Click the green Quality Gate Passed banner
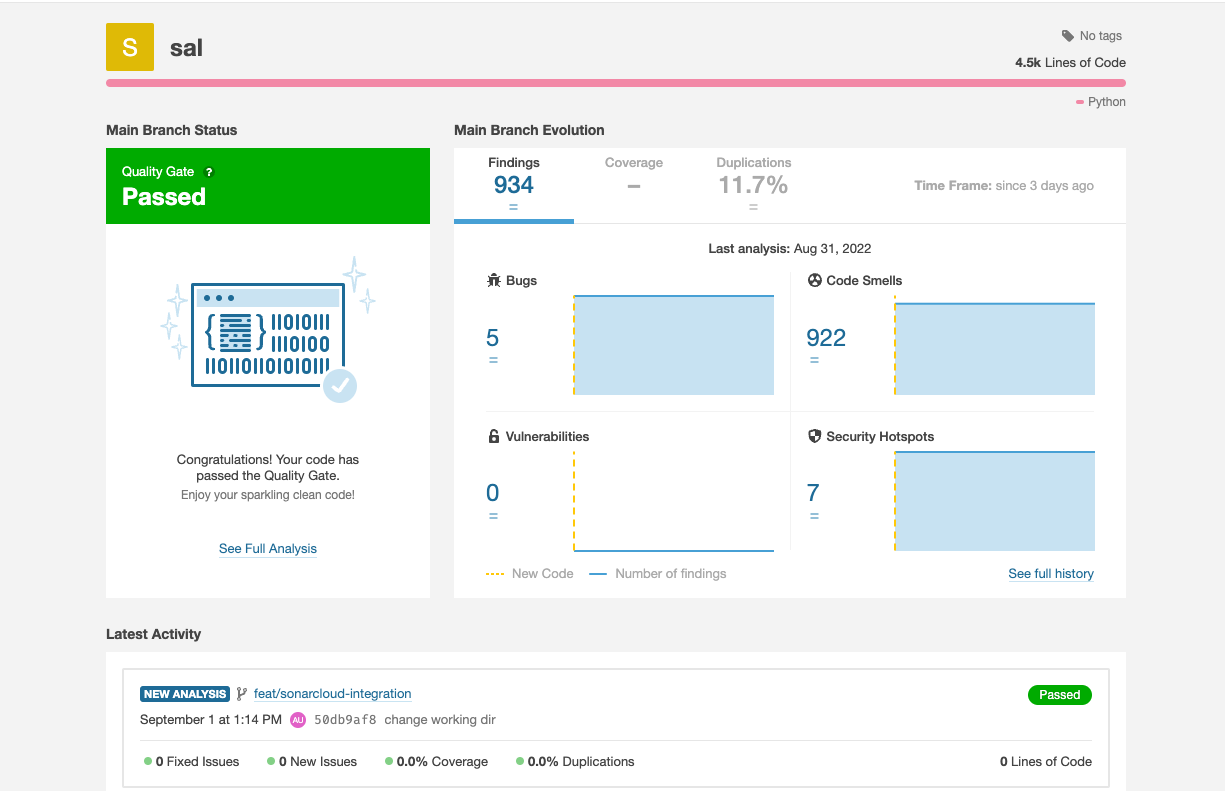1225x791 pixels. tap(268, 186)
